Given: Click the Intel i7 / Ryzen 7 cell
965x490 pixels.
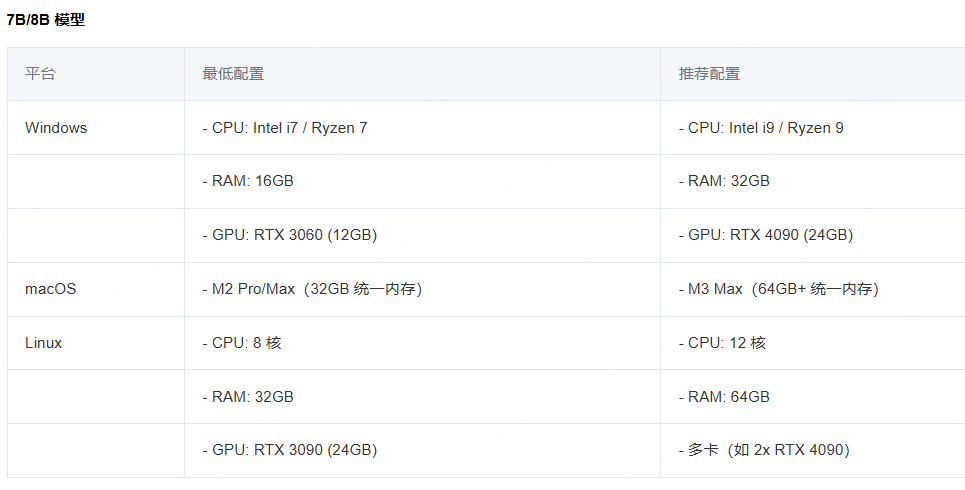Looking at the screenshot, I should (285, 128).
